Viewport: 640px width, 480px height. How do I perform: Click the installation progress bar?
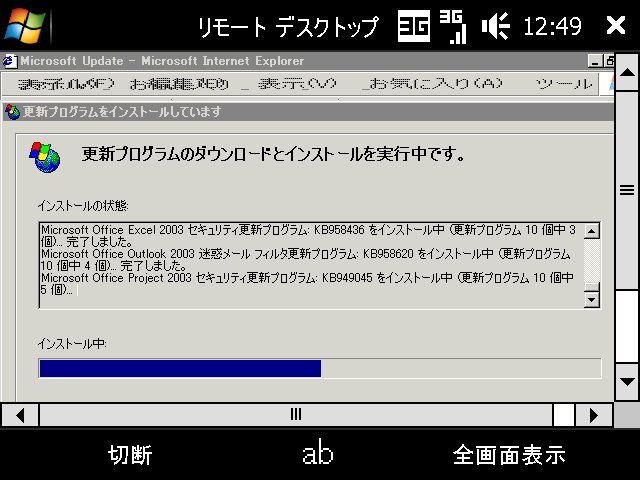[320, 368]
